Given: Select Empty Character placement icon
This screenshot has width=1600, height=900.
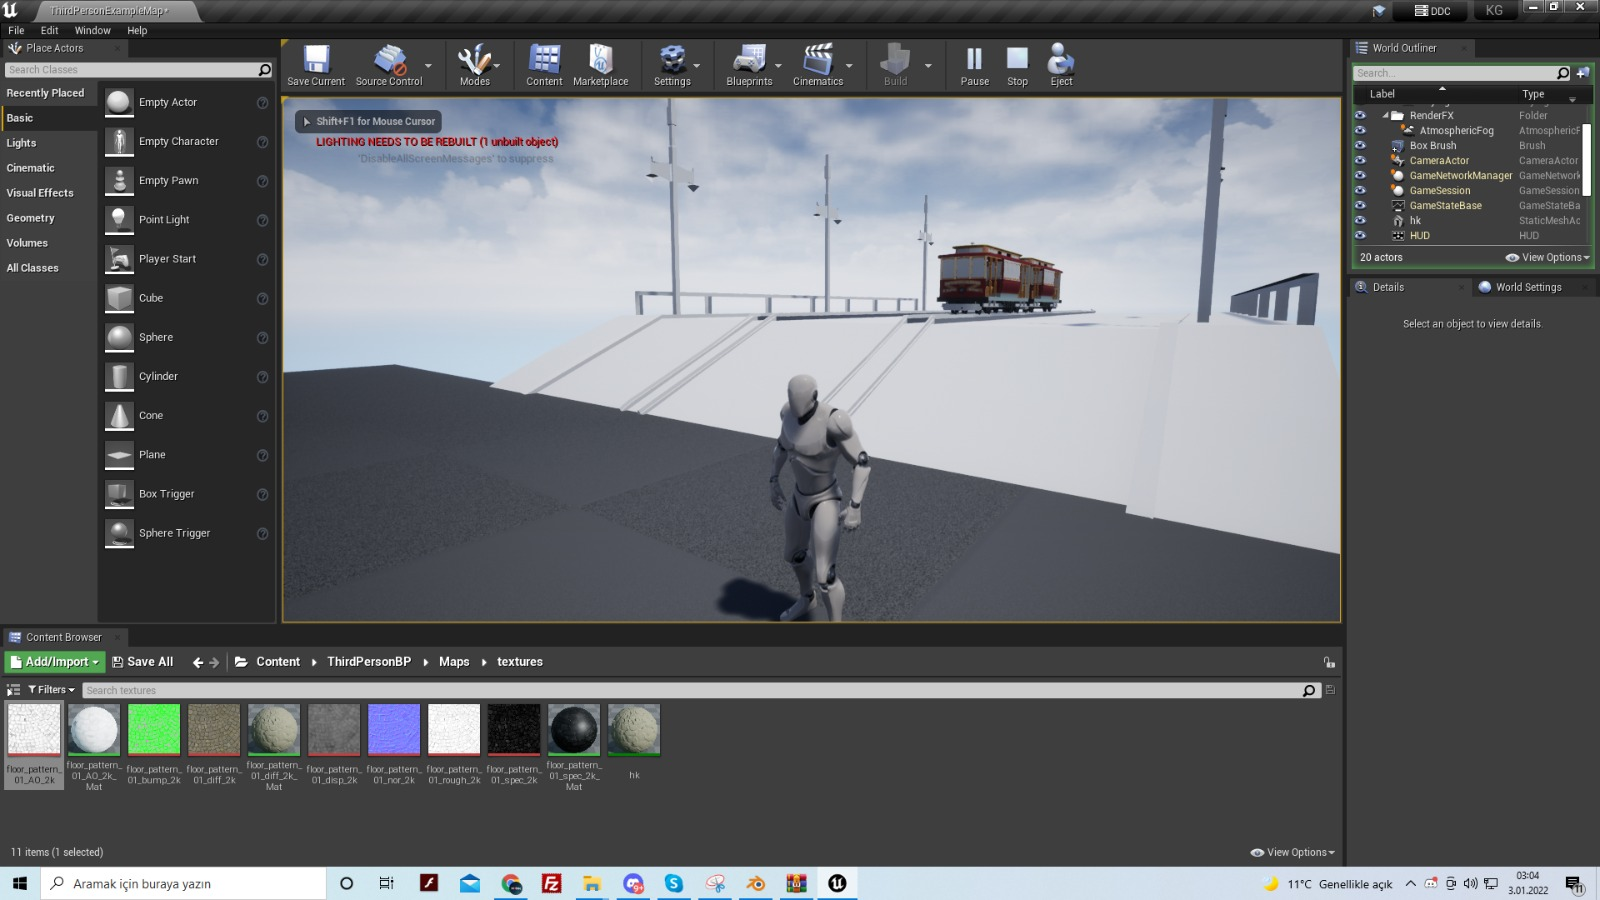Looking at the screenshot, I should (119, 141).
